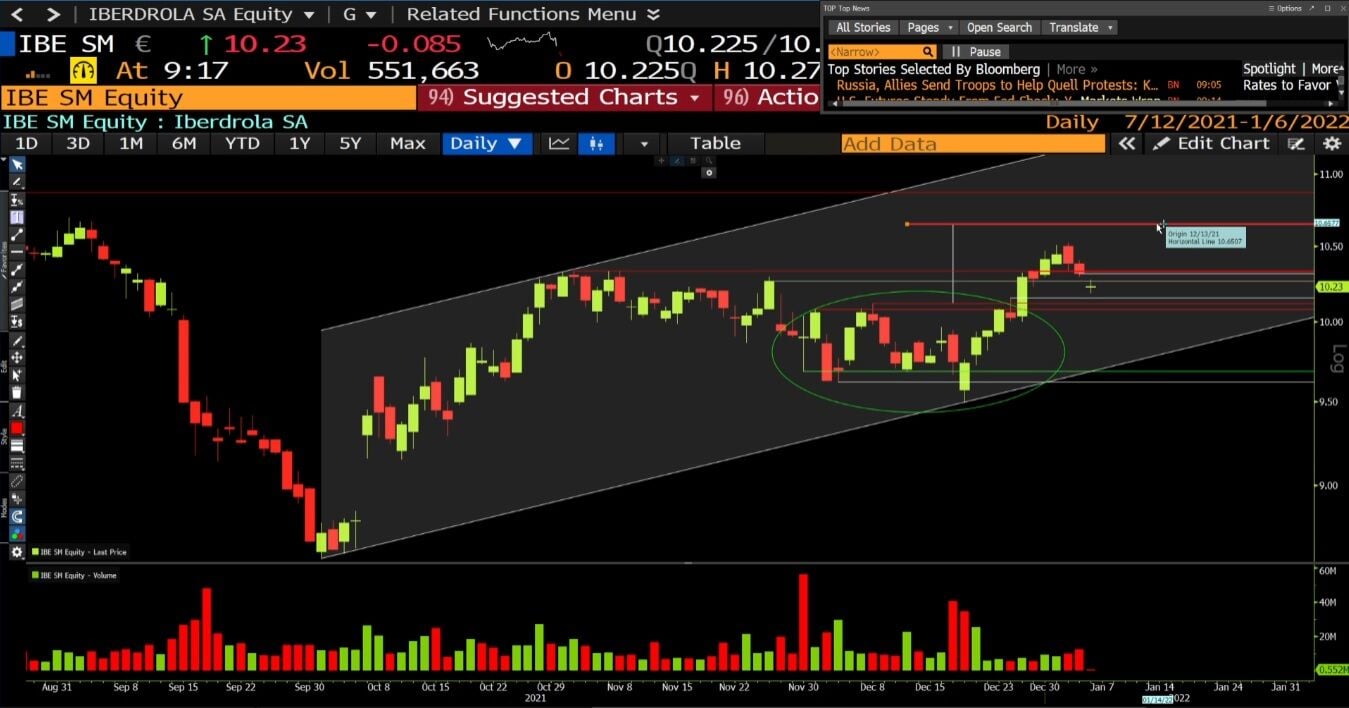1349x708 pixels.
Task: Select the ruler measure tool
Action: tap(17, 482)
